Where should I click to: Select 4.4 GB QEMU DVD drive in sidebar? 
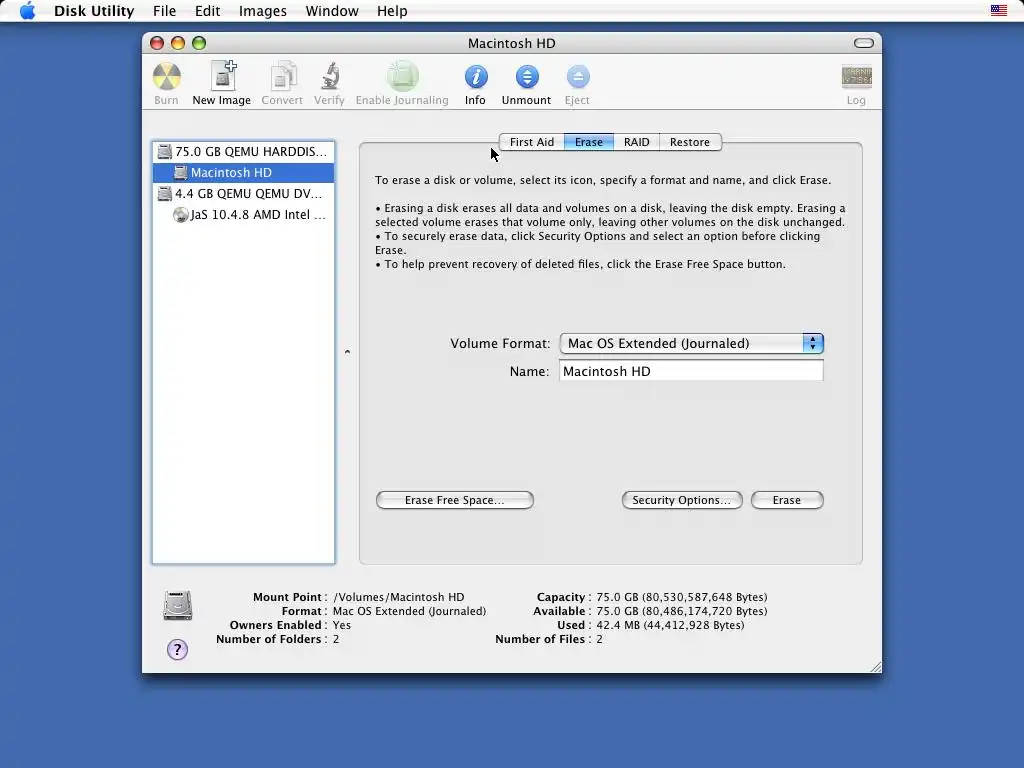point(243,193)
